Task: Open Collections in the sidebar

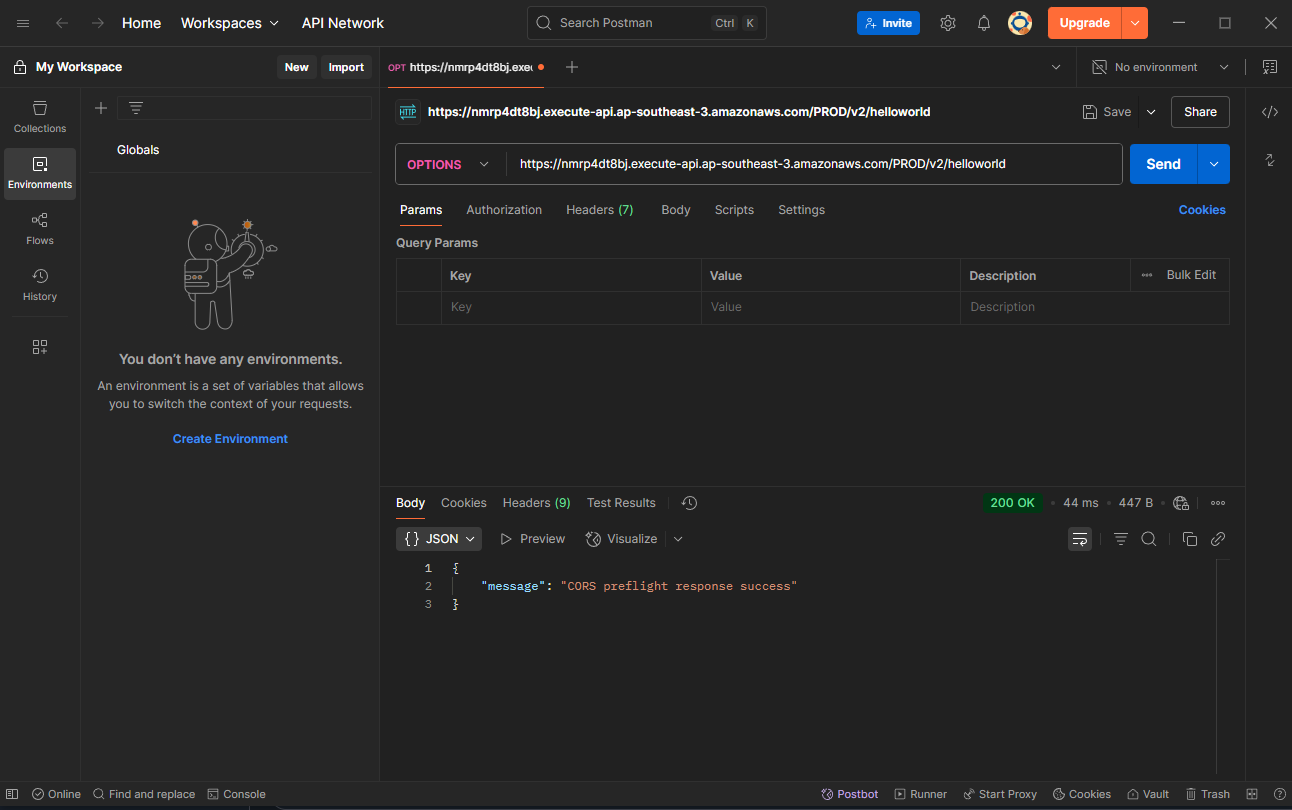Action: pos(40,116)
